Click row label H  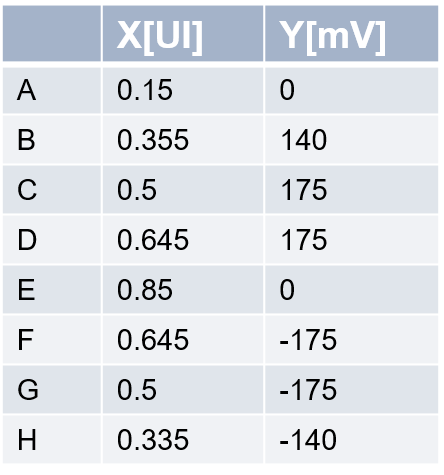click(x=27, y=440)
